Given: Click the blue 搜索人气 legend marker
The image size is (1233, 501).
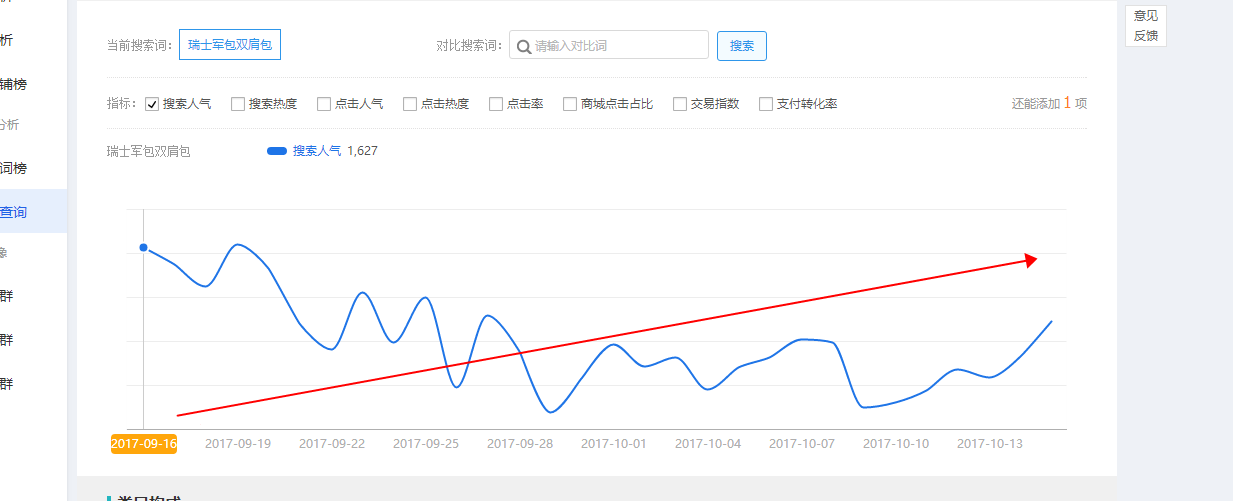Looking at the screenshot, I should (277, 151).
